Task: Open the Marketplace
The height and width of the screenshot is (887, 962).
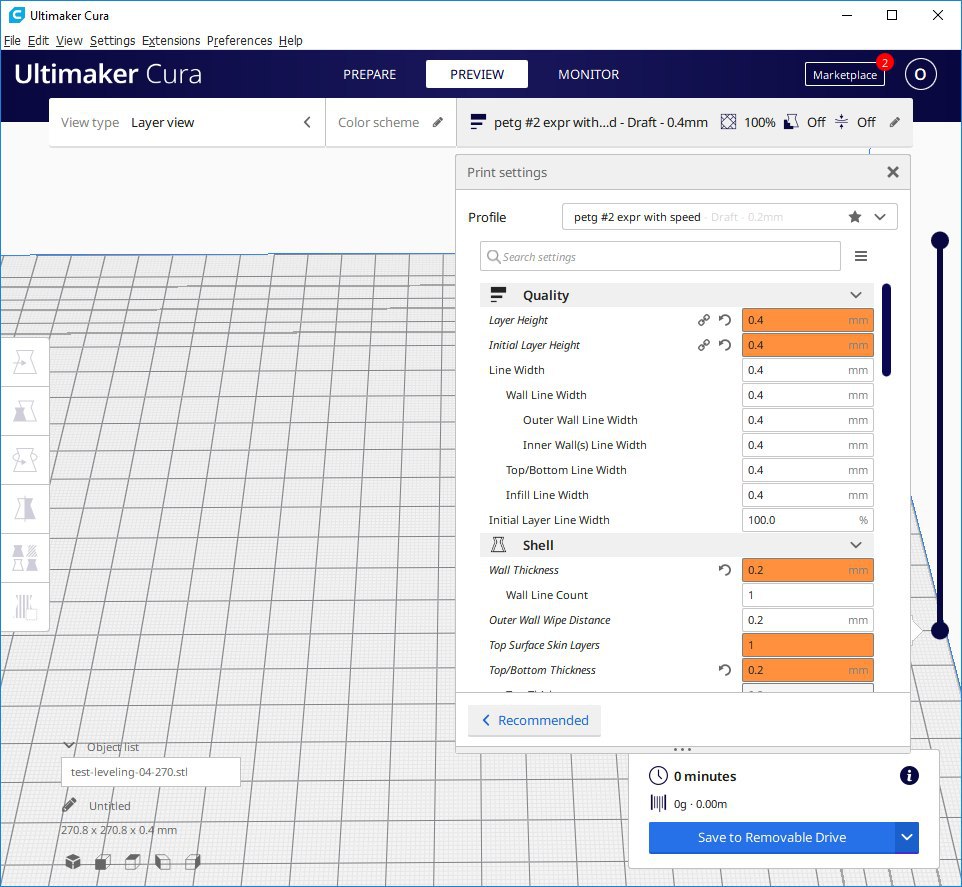Action: tap(845, 74)
